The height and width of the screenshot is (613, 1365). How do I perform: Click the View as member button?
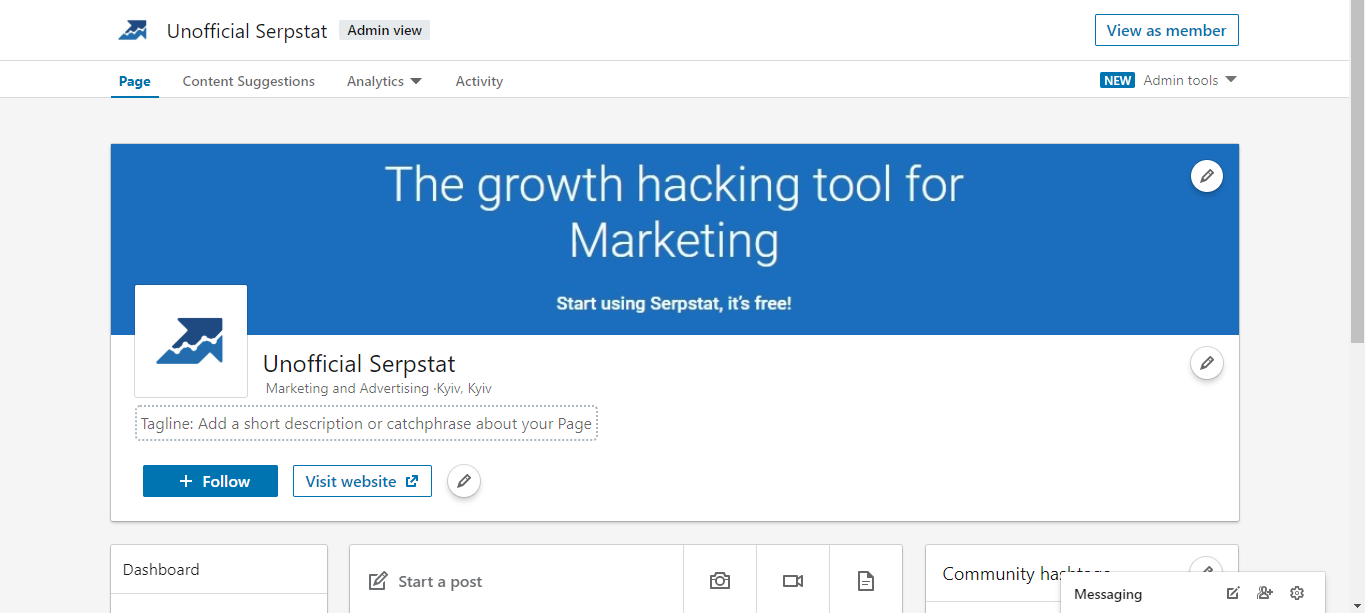pos(1167,30)
